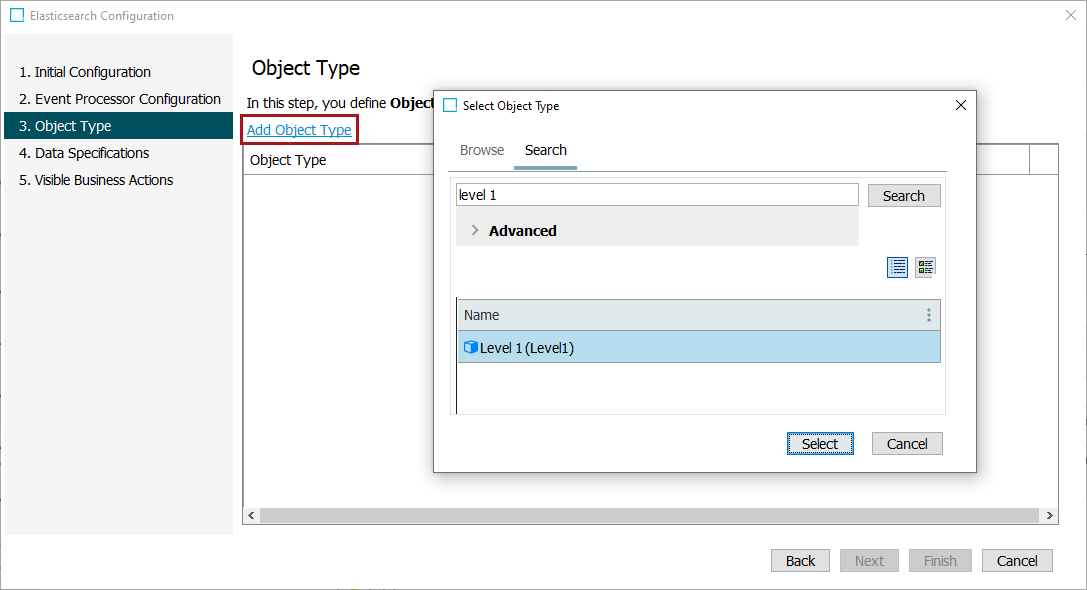Image resolution: width=1087 pixels, height=590 pixels.
Task: Click the blue cube icon beside Level 1
Action: click(x=470, y=347)
